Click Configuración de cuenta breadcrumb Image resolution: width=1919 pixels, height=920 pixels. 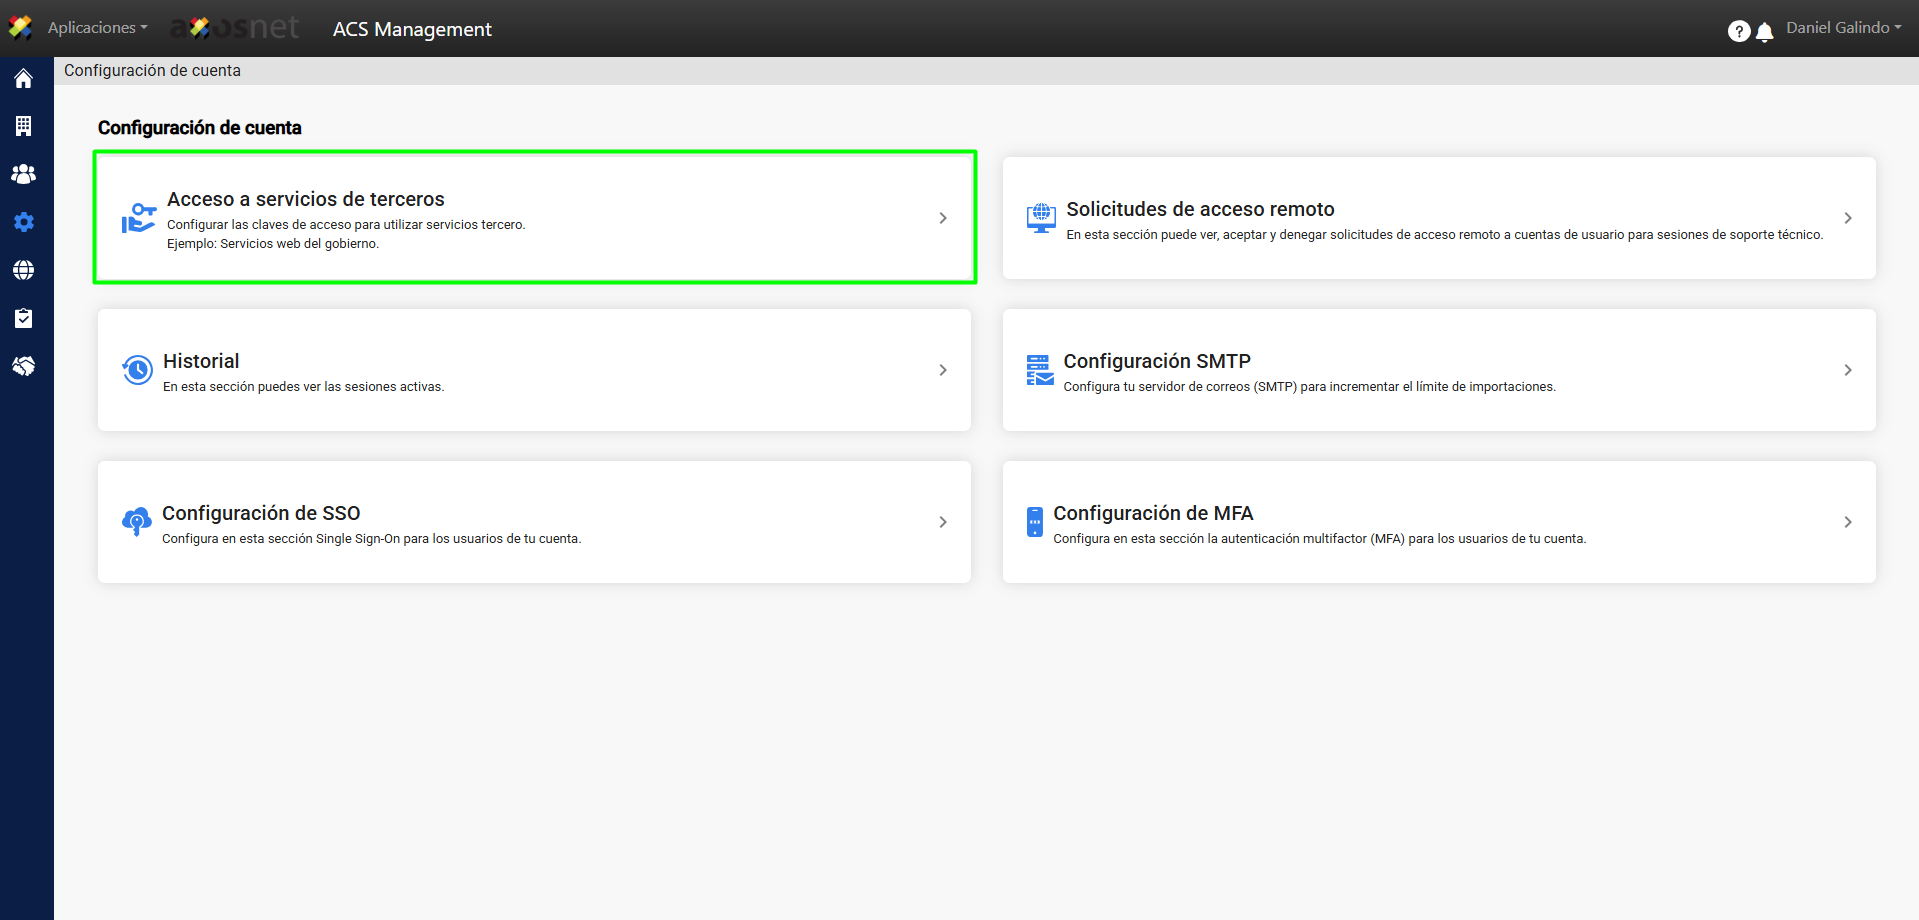(x=152, y=71)
